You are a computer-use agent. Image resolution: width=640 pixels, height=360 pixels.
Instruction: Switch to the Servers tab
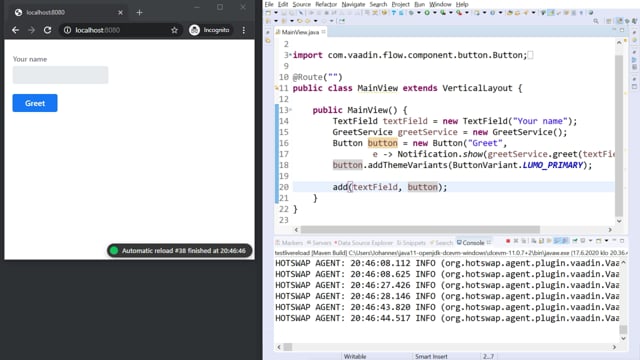click(319, 242)
